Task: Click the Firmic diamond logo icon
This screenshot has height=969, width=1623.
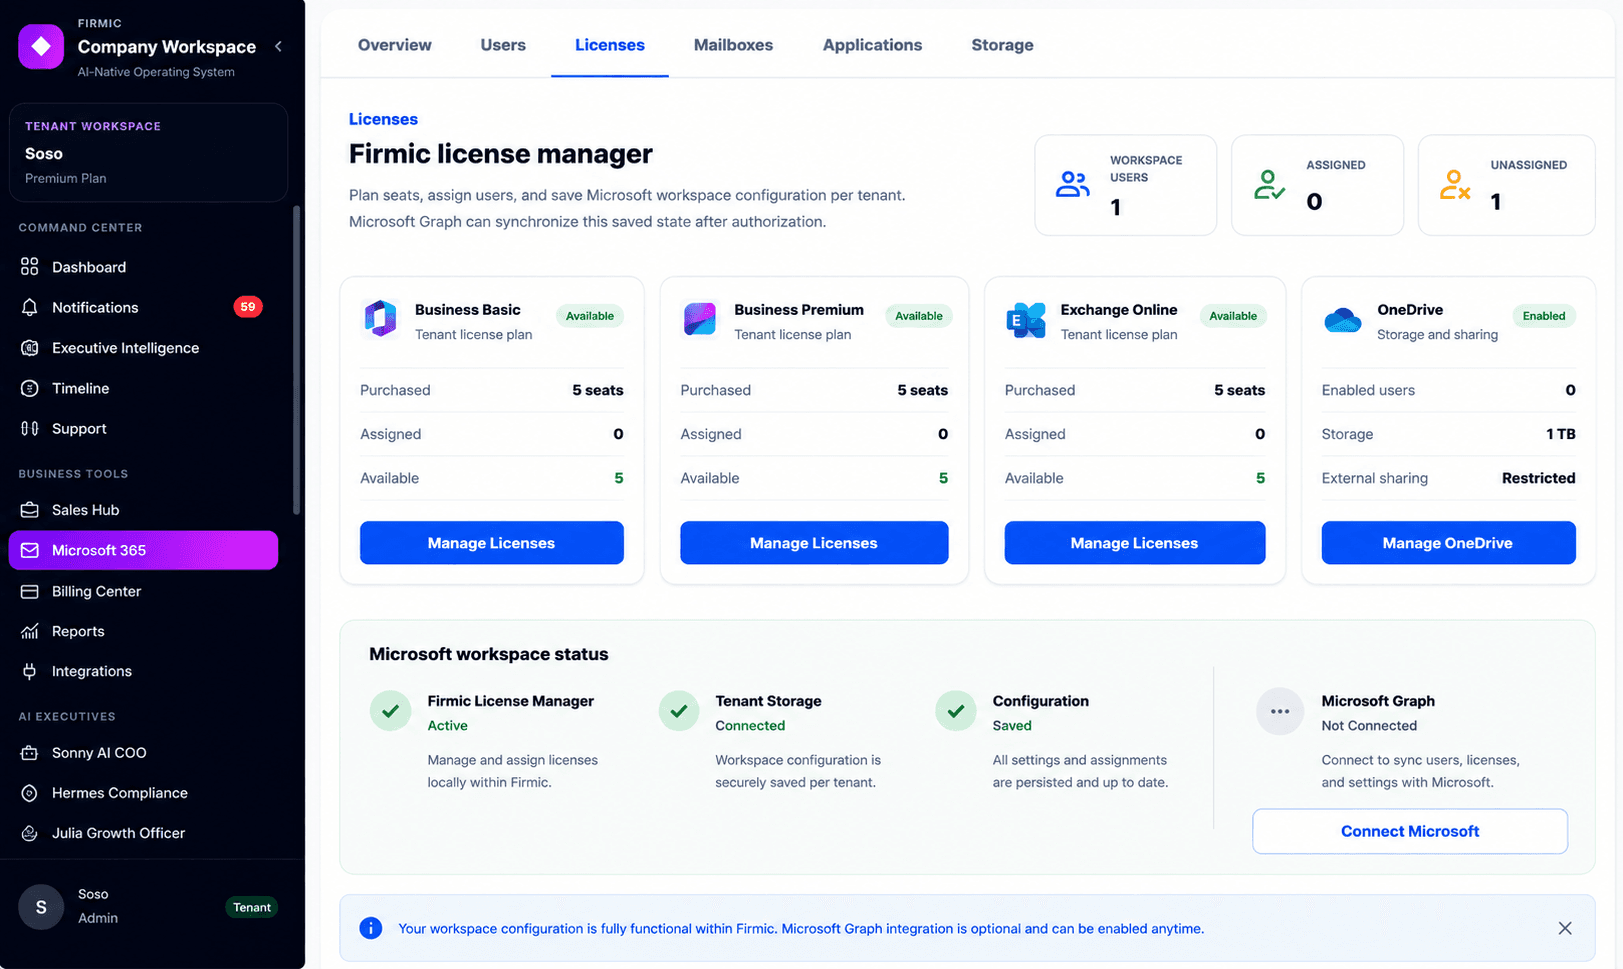Action: [x=41, y=46]
